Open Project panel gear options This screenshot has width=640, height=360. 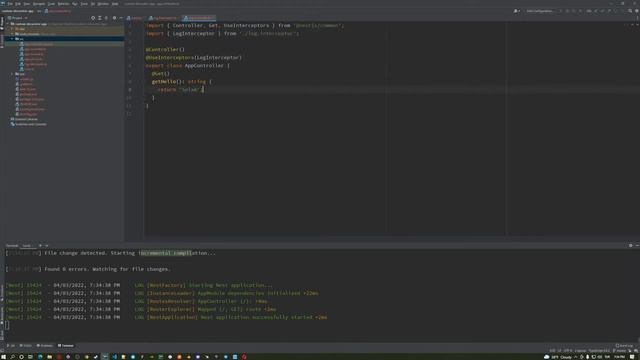(114, 18)
